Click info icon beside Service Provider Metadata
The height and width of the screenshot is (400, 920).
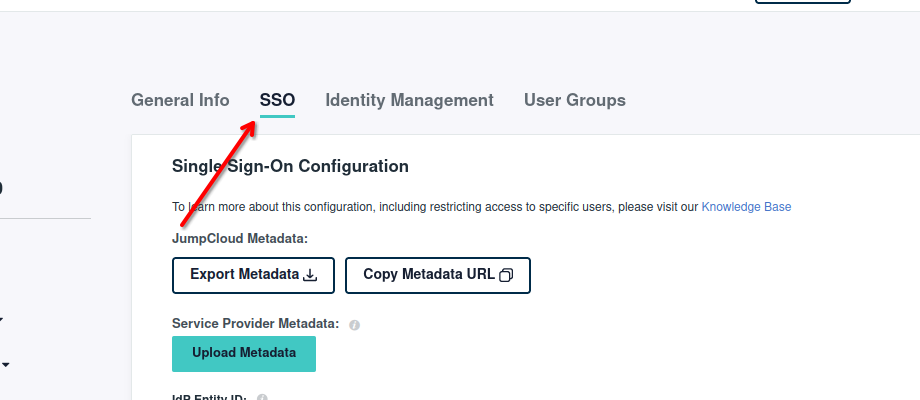pyautogui.click(x=354, y=325)
